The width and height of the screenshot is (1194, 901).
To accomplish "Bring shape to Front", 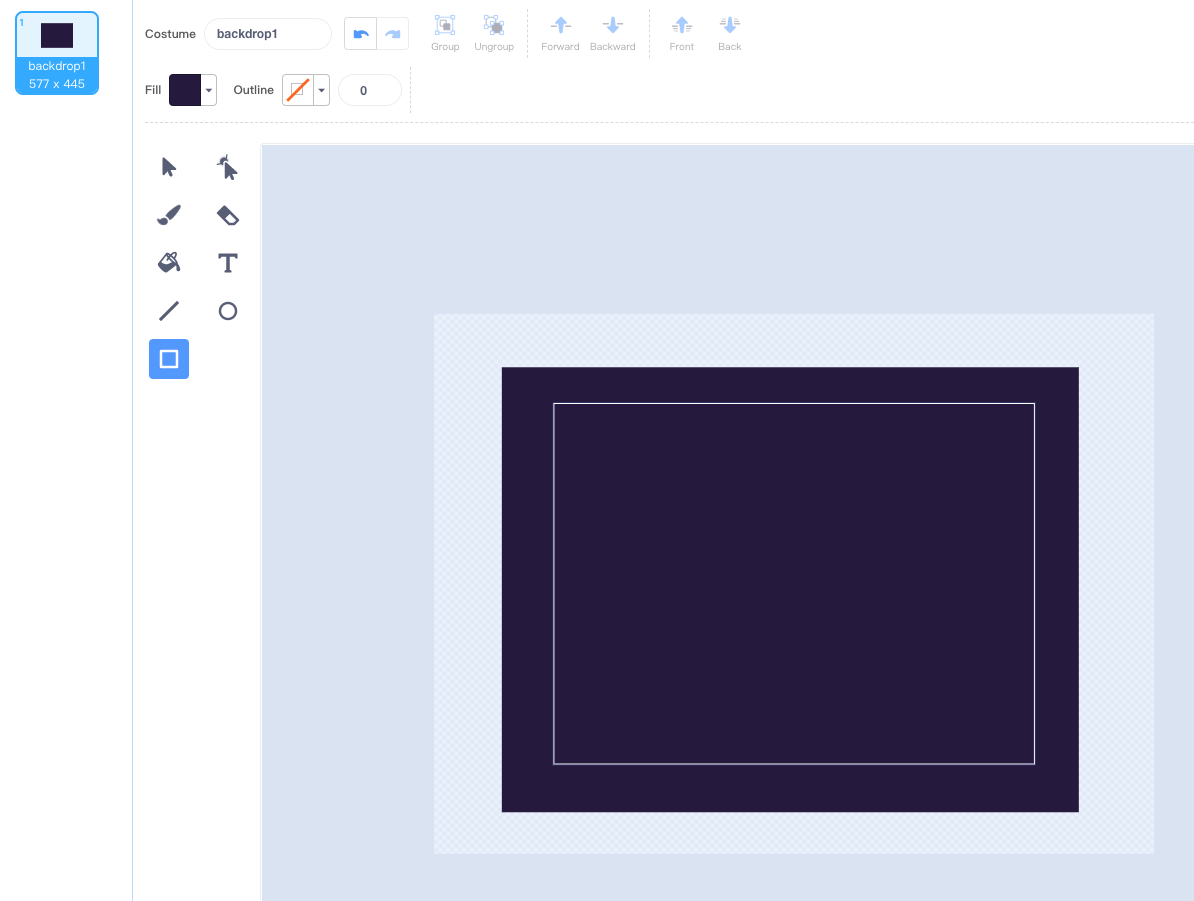I will coord(682,34).
